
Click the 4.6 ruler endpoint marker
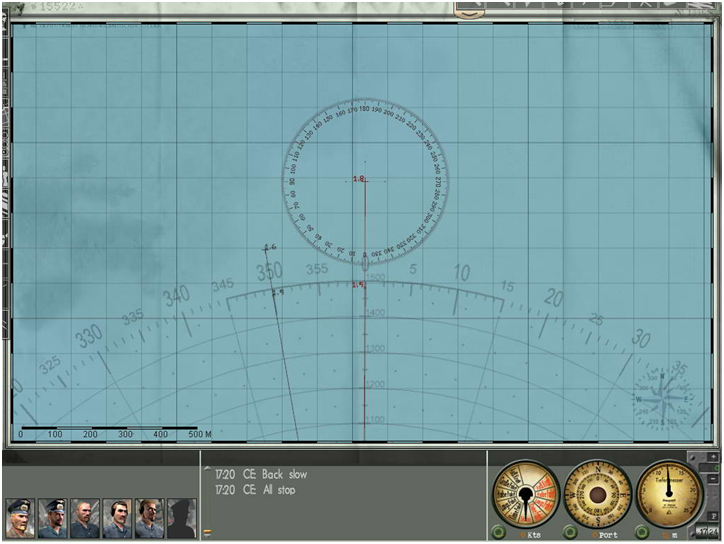pos(271,248)
